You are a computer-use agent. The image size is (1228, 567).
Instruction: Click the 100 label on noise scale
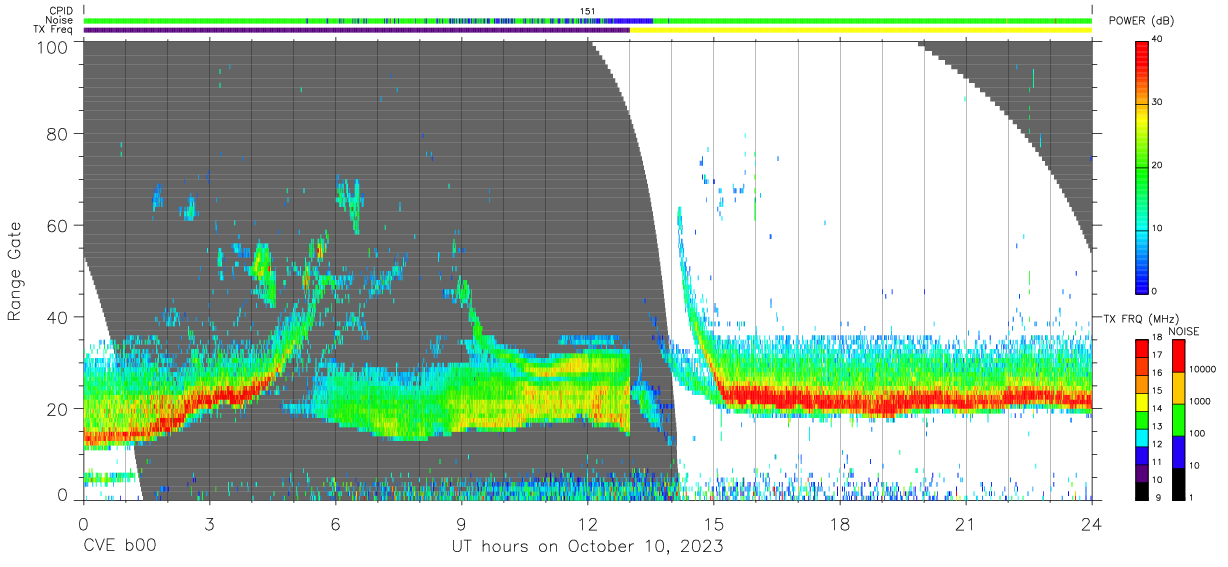(x=1198, y=433)
